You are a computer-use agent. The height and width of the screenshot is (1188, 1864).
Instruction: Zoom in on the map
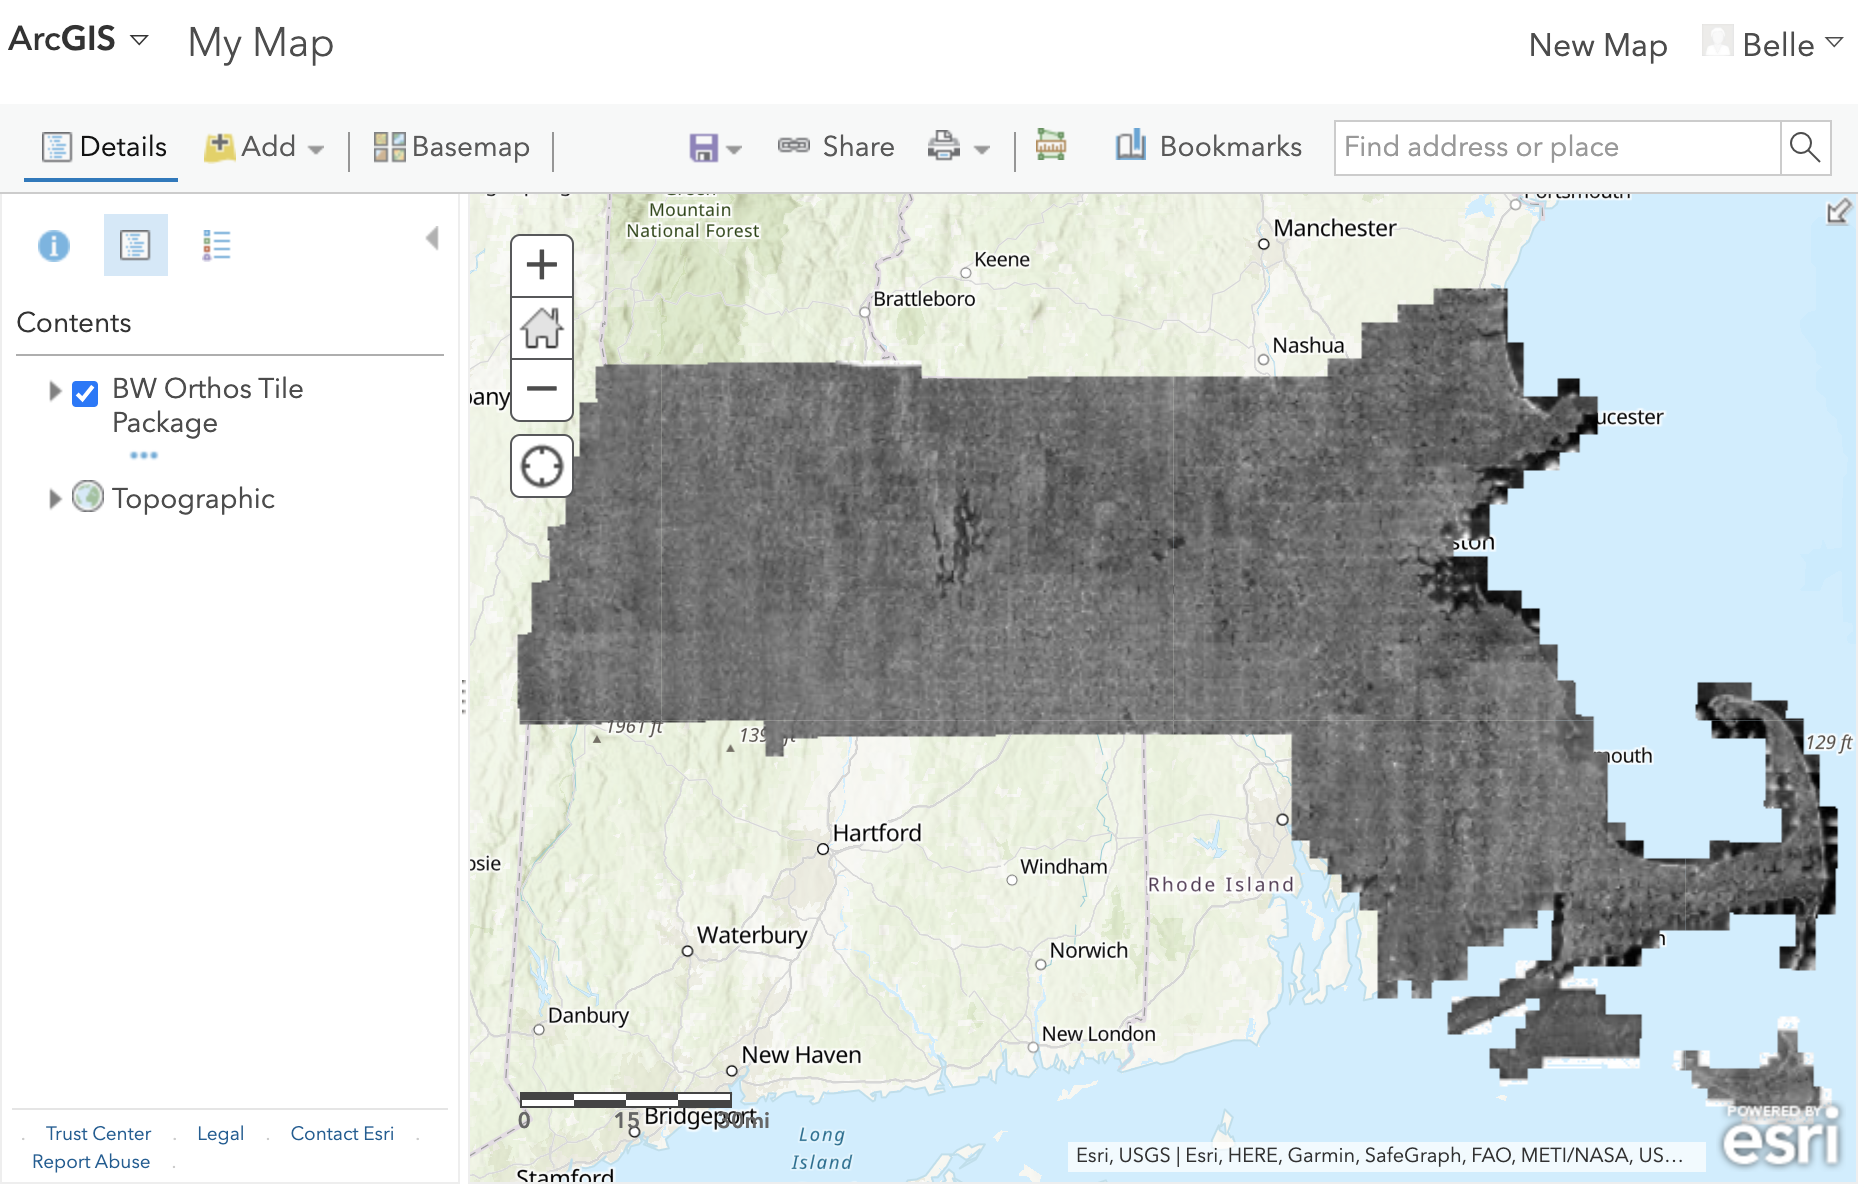pos(542,265)
